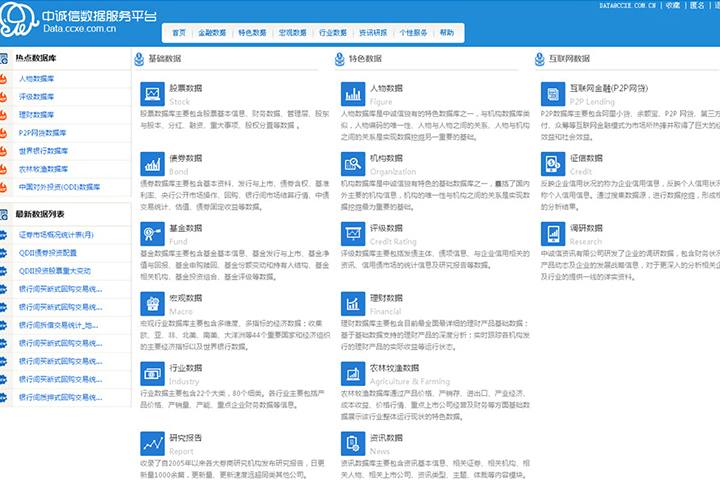Click the 互联网金融(P2P网贷) card title

point(609,88)
